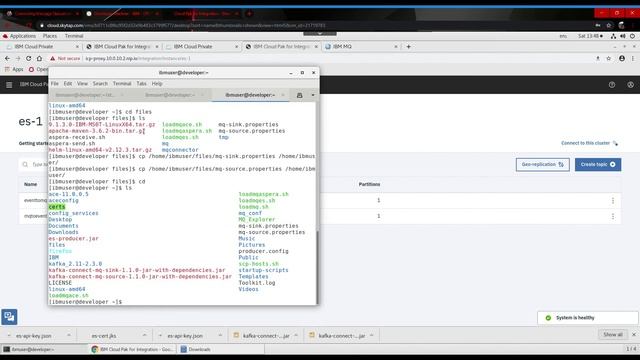Open the es-cert.jks download options arrow

(144, 336)
